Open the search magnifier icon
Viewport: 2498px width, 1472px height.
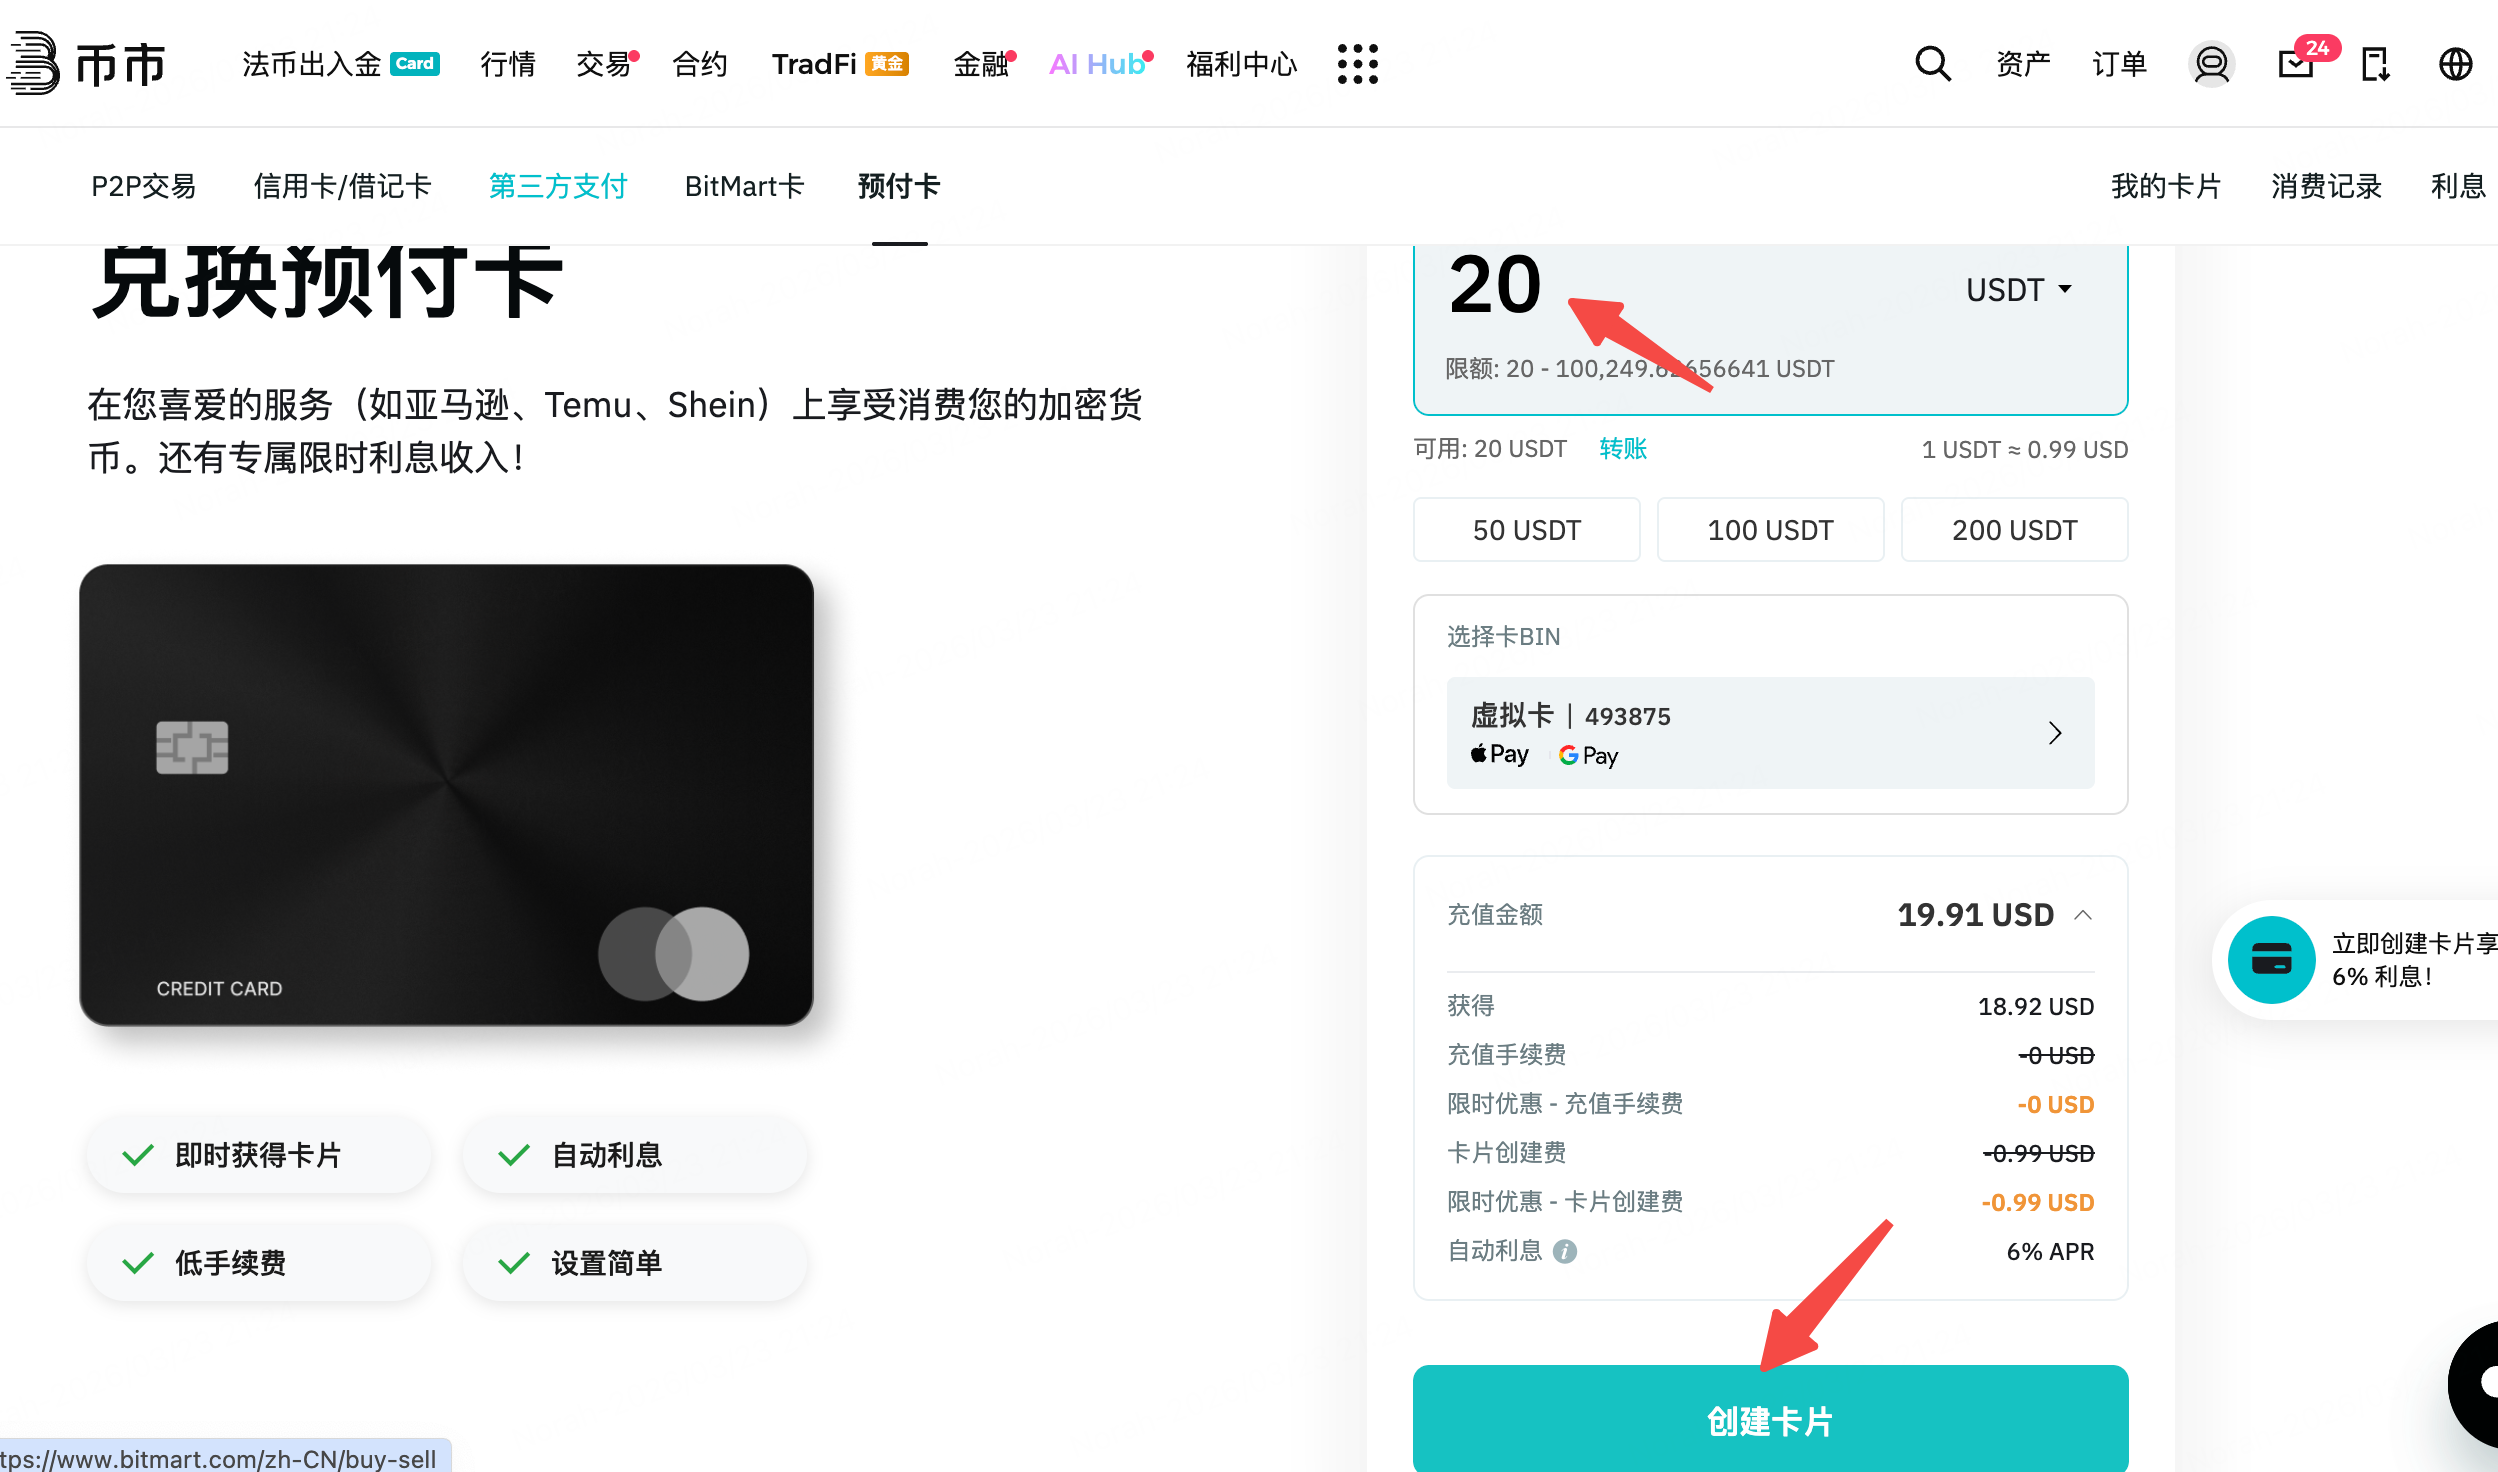[x=1932, y=64]
